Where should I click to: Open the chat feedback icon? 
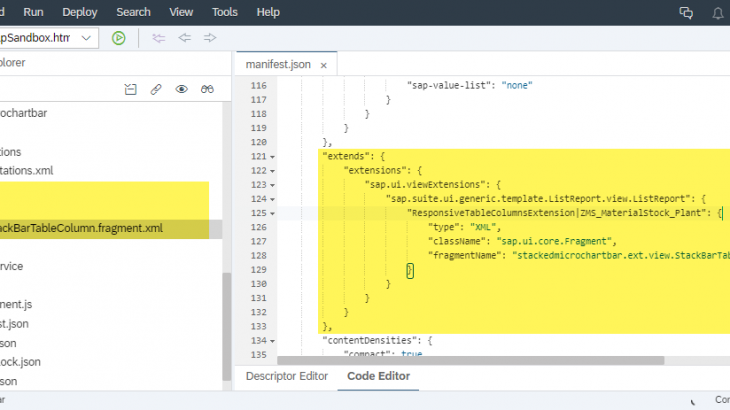pyautogui.click(x=686, y=13)
